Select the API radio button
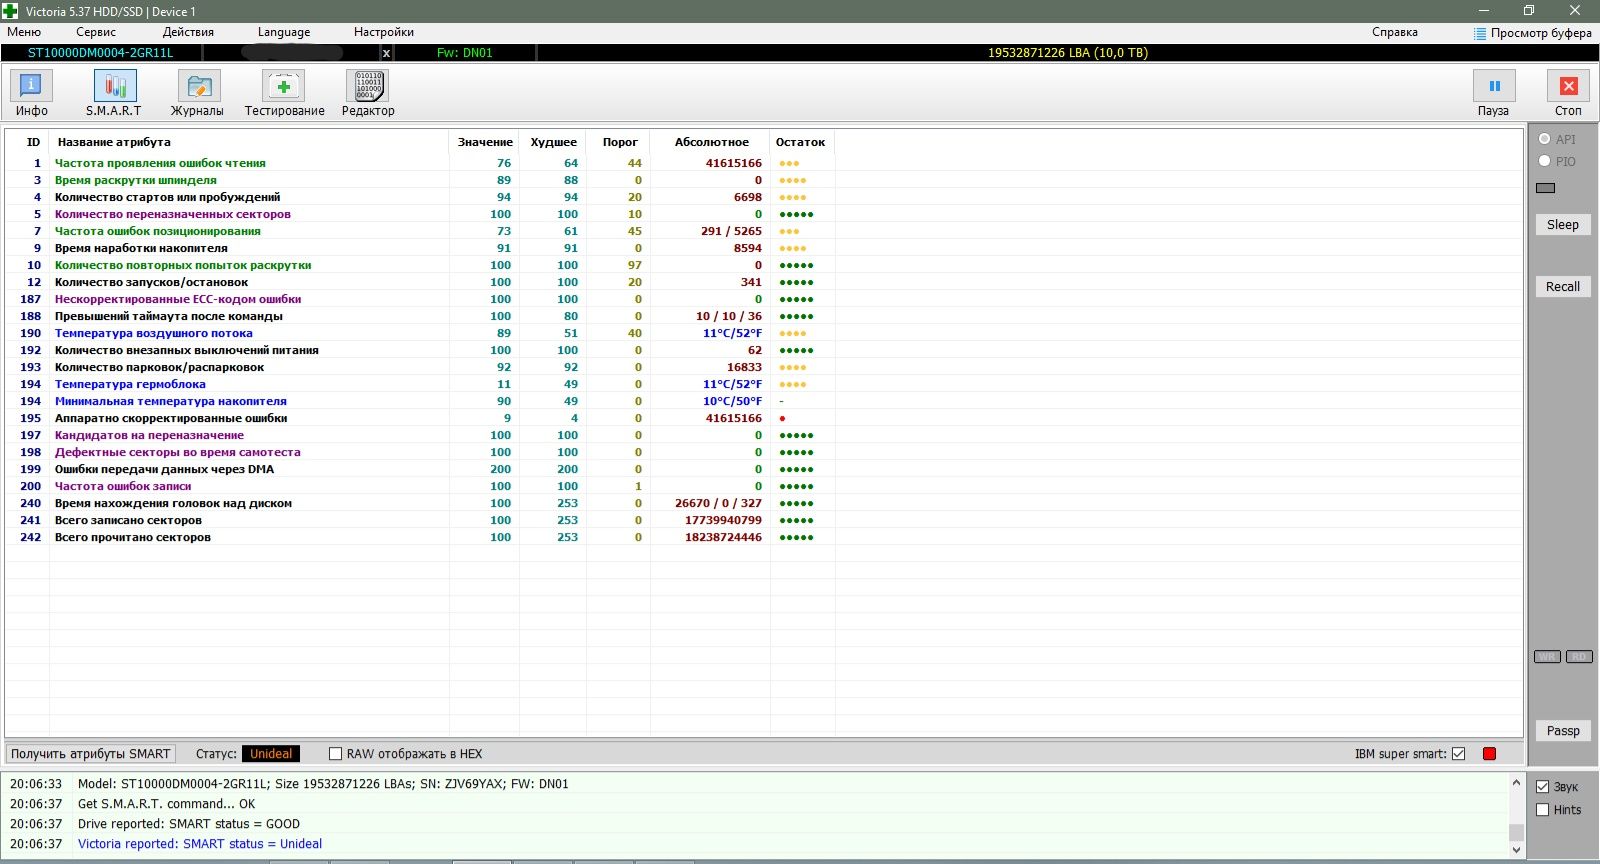1600x864 pixels. [x=1545, y=139]
